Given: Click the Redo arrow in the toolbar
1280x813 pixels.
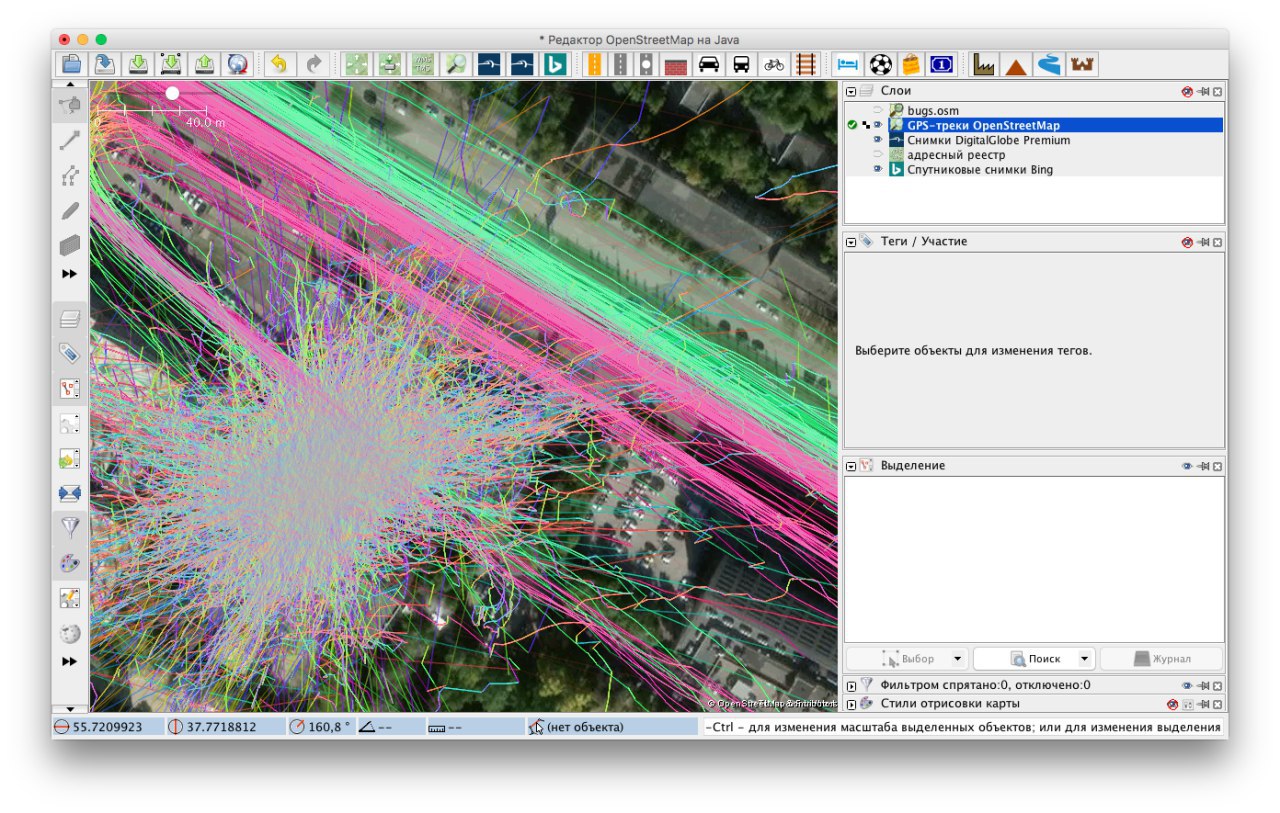Looking at the screenshot, I should [x=313, y=65].
